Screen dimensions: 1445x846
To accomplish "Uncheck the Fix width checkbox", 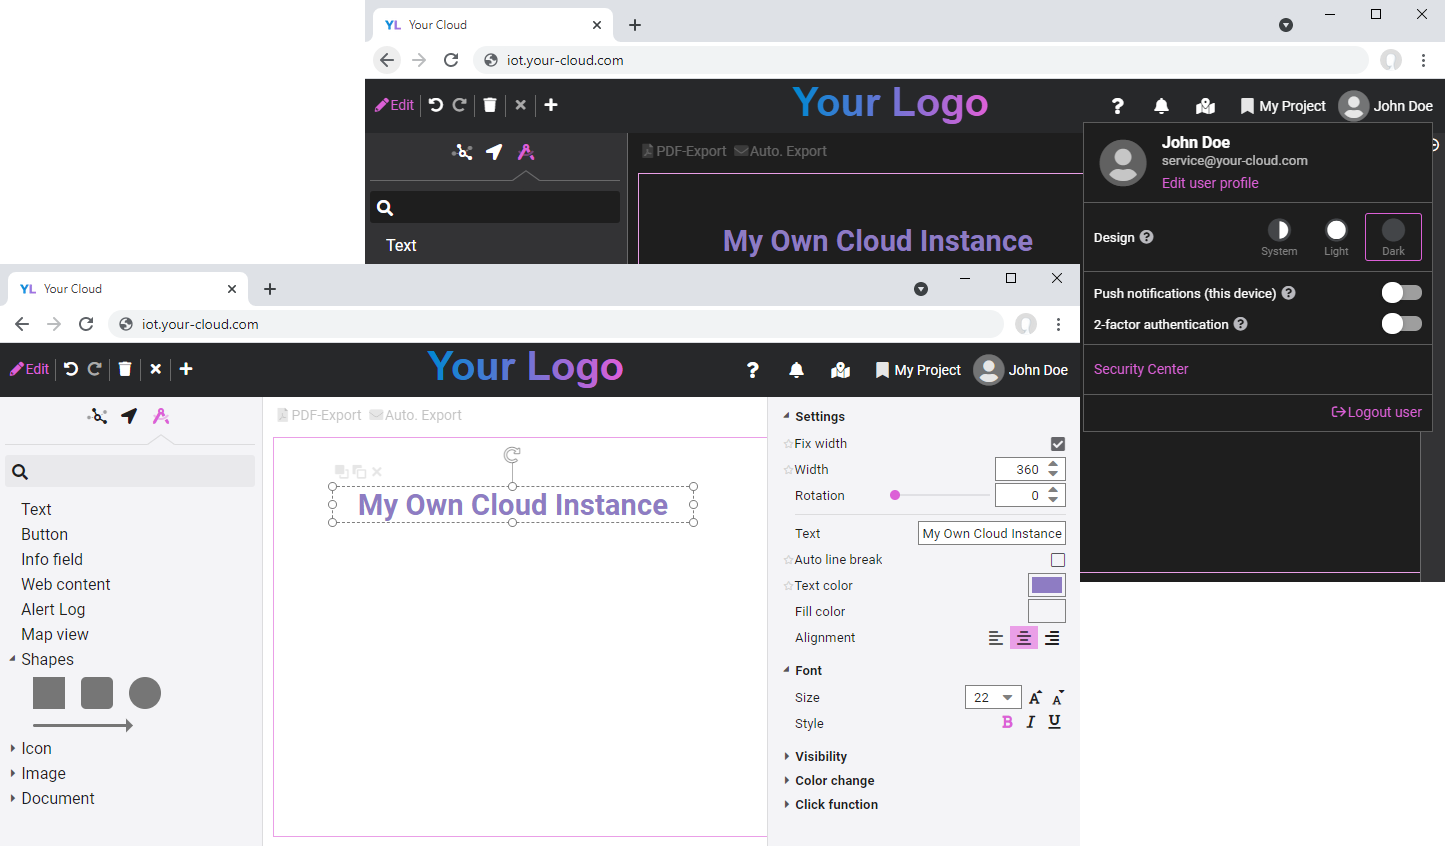I will click(x=1057, y=443).
